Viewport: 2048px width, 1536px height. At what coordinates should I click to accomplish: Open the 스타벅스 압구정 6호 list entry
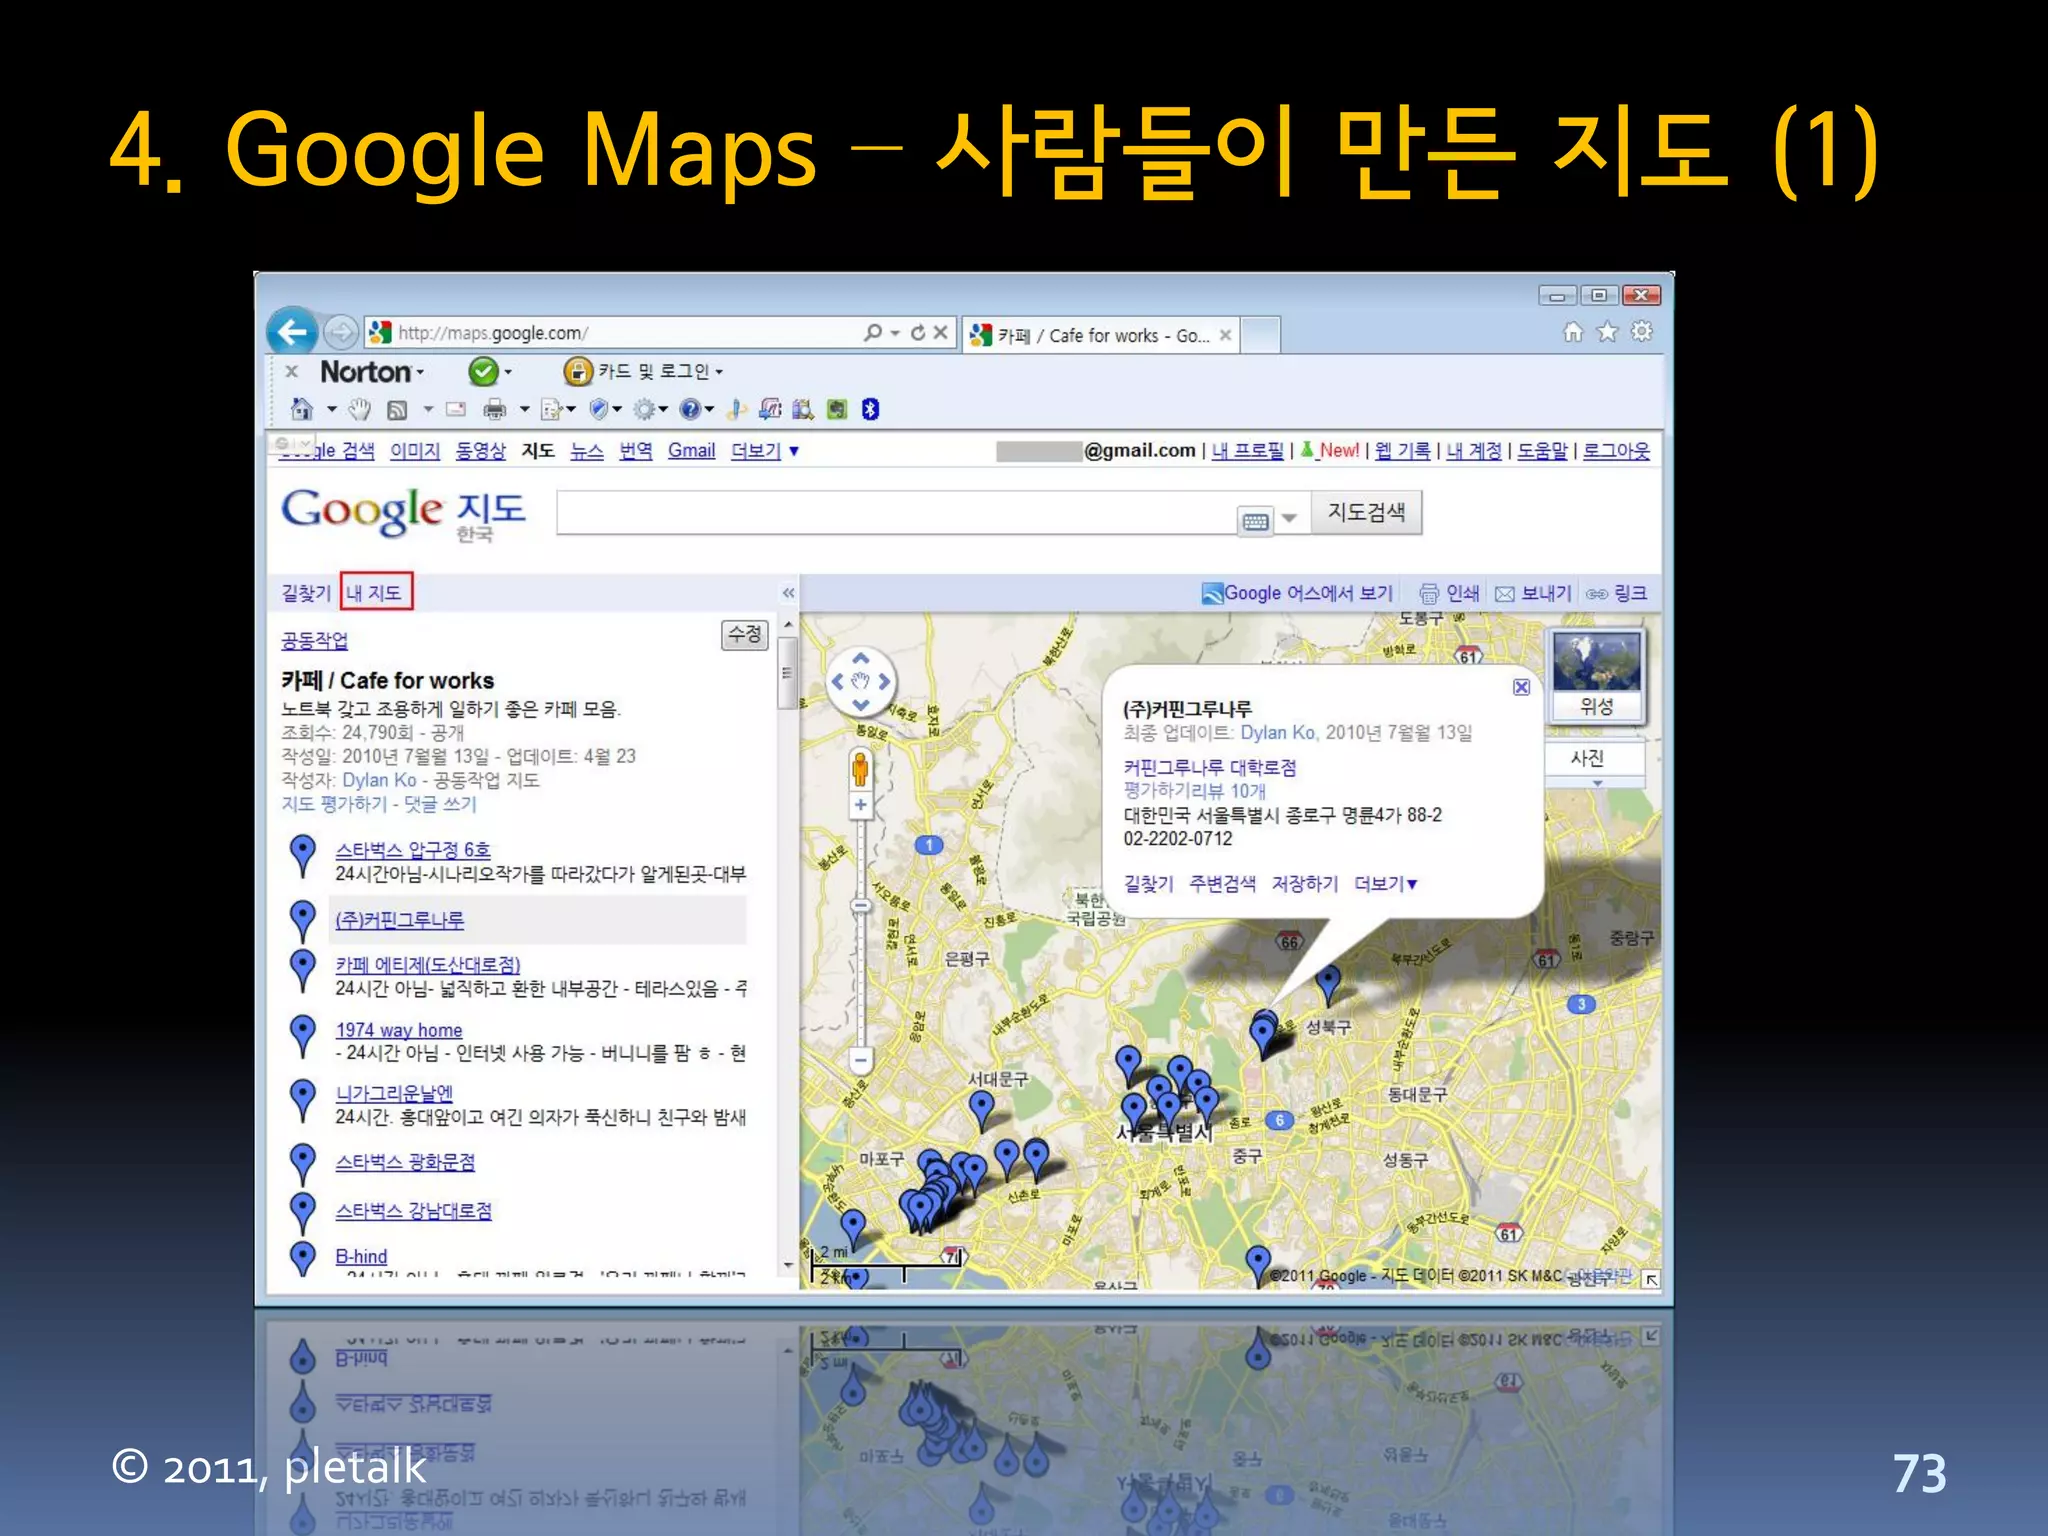click(413, 849)
